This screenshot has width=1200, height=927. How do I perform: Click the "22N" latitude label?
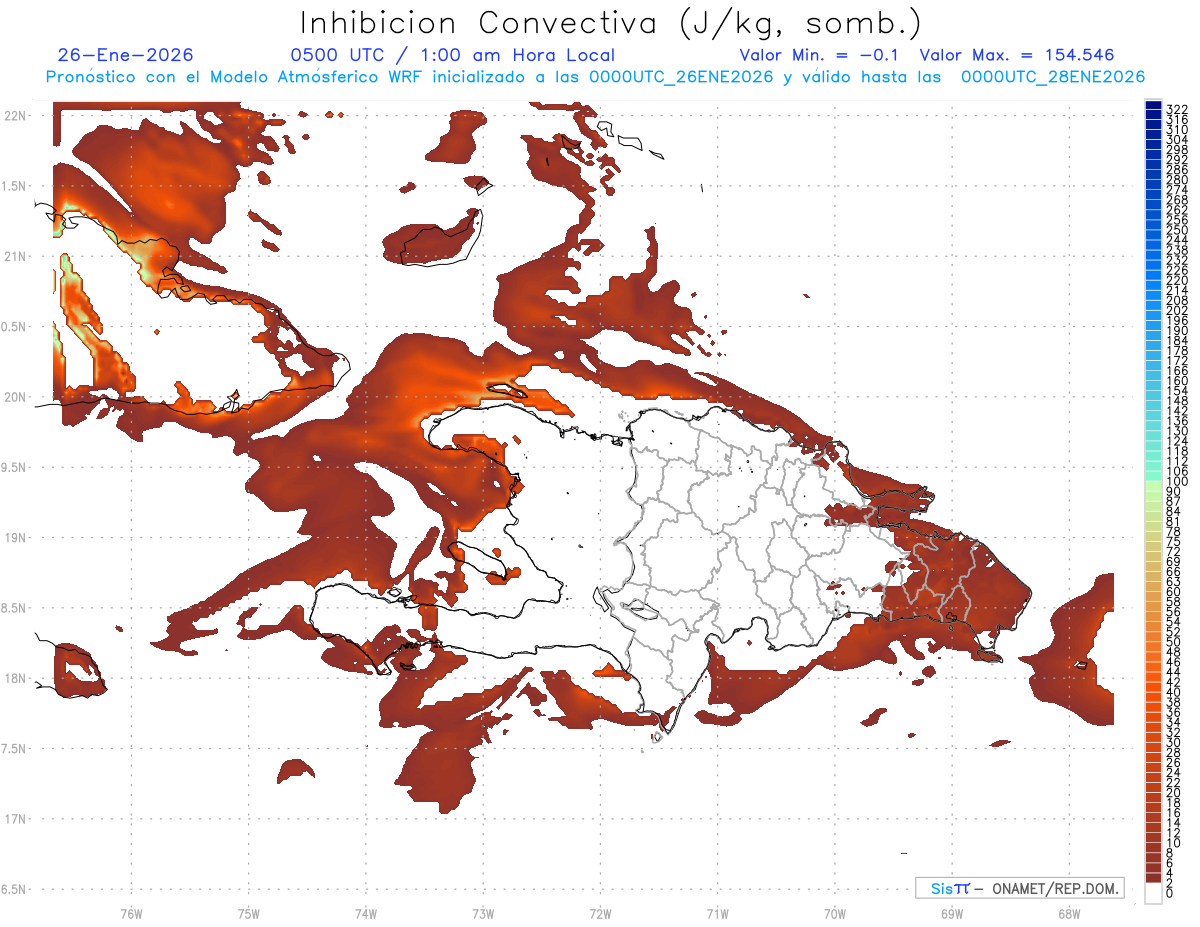click(x=15, y=116)
